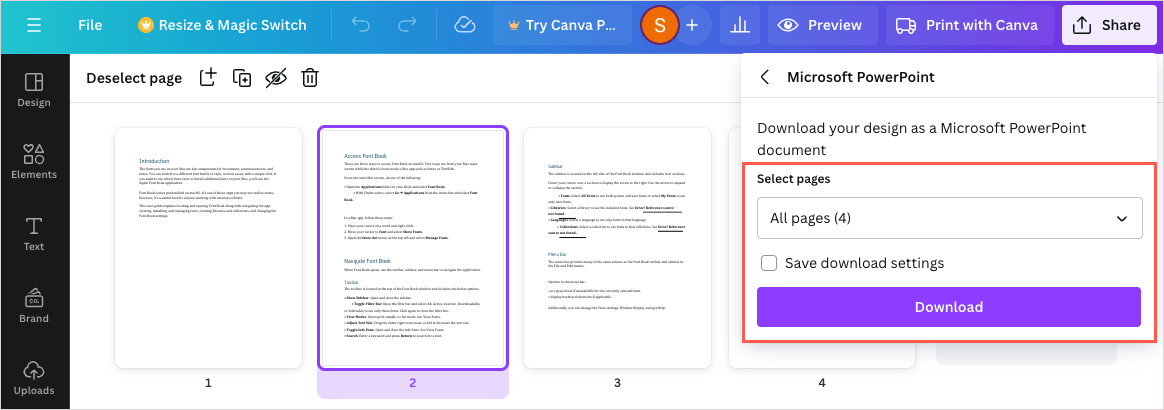Screen dimensions: 1164x410
Task: Tick Save download settings checkbox
Action: [769, 263]
